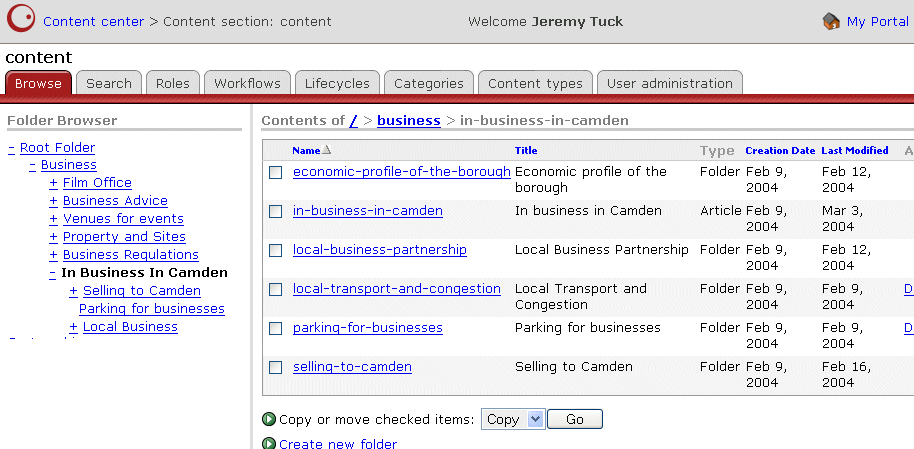Click the Create new folder link
This screenshot has height=449, width=914.
(338, 444)
